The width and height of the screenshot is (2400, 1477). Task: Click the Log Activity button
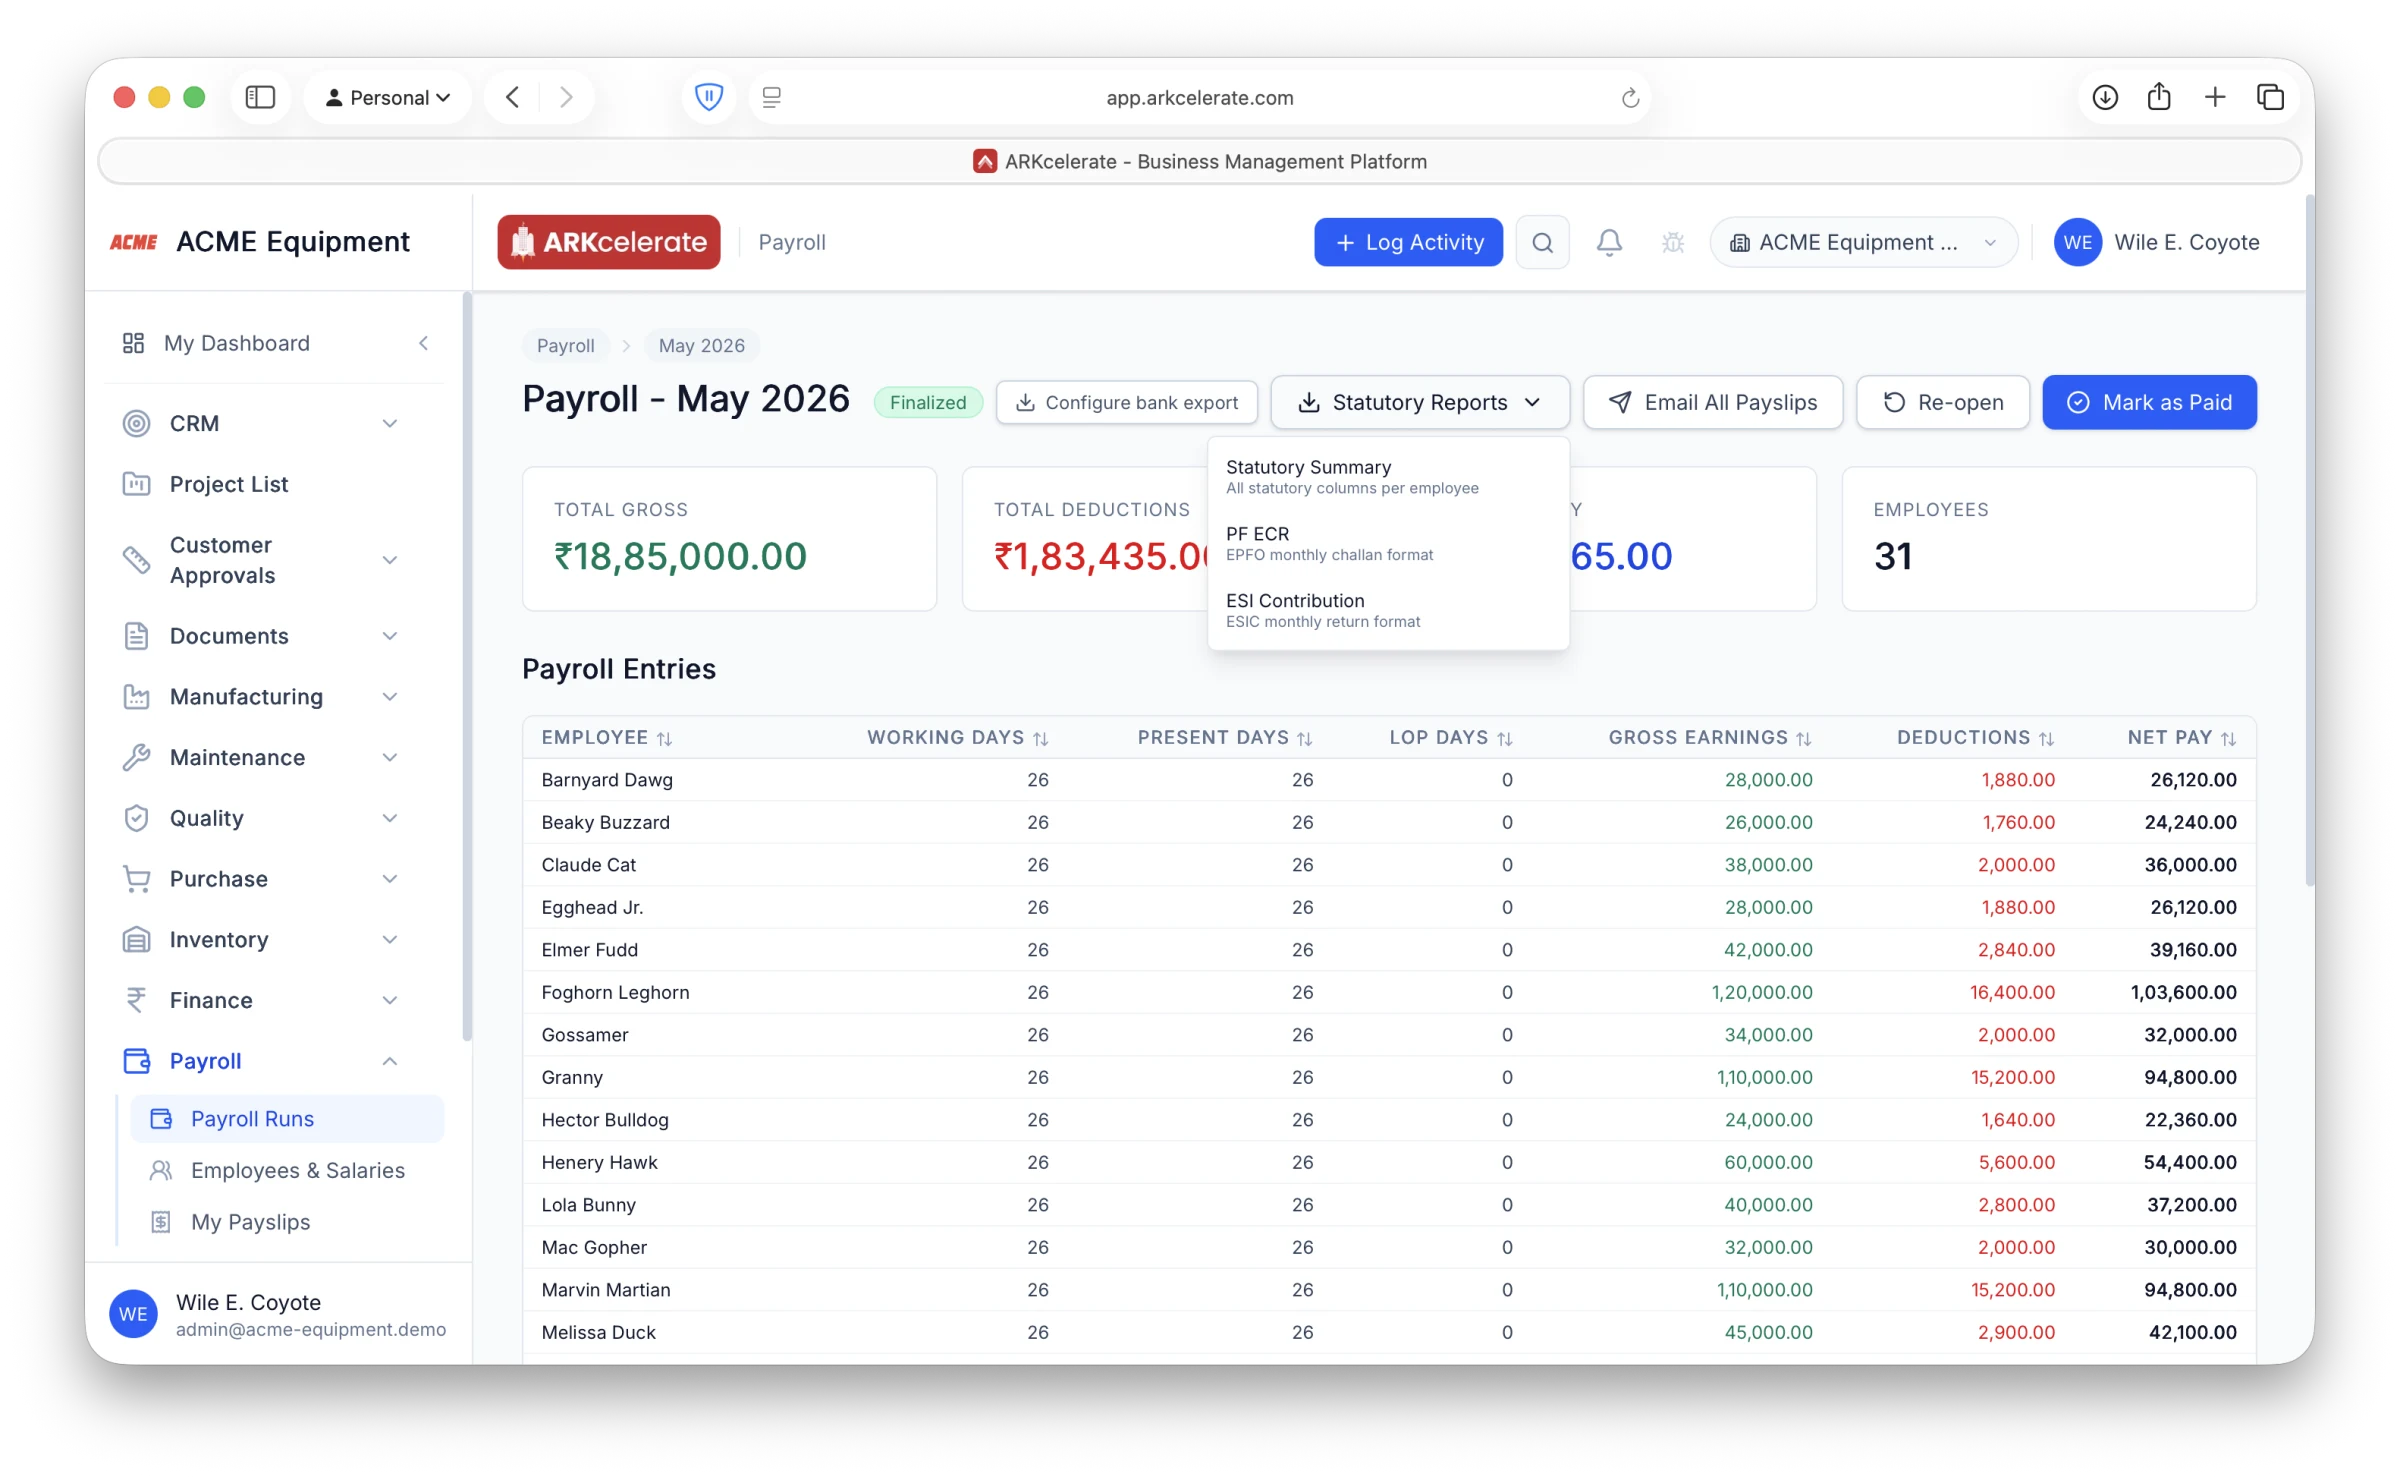1408,242
